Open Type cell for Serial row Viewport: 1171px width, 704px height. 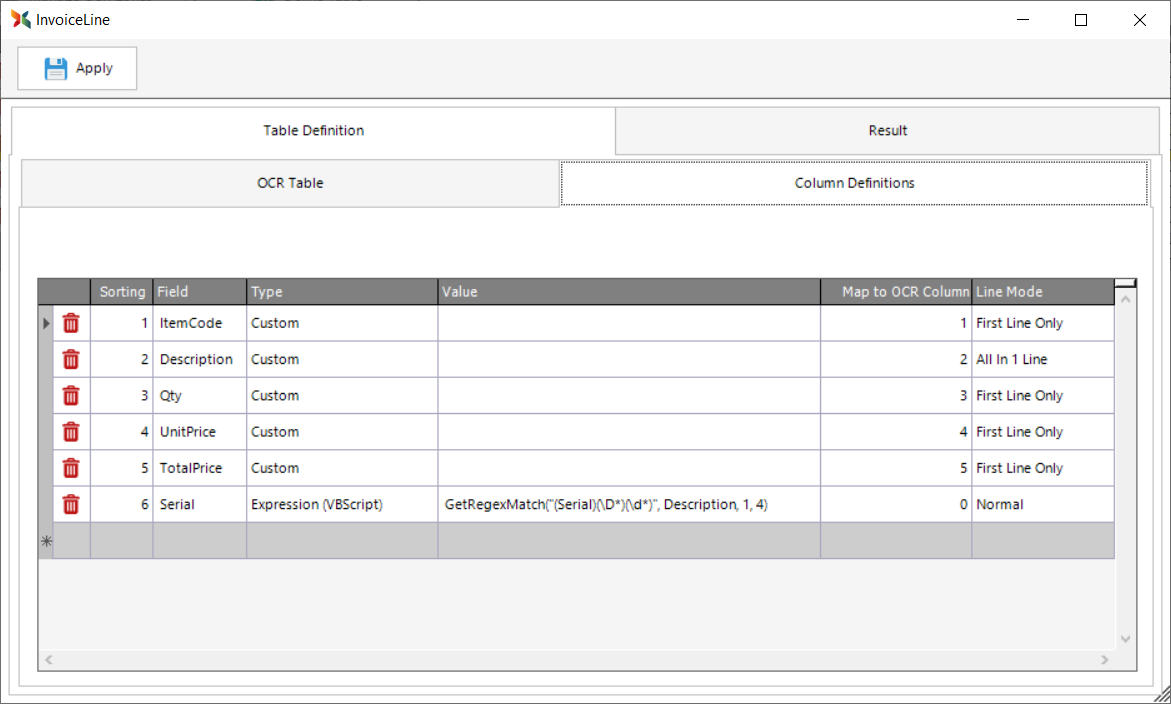pos(342,505)
